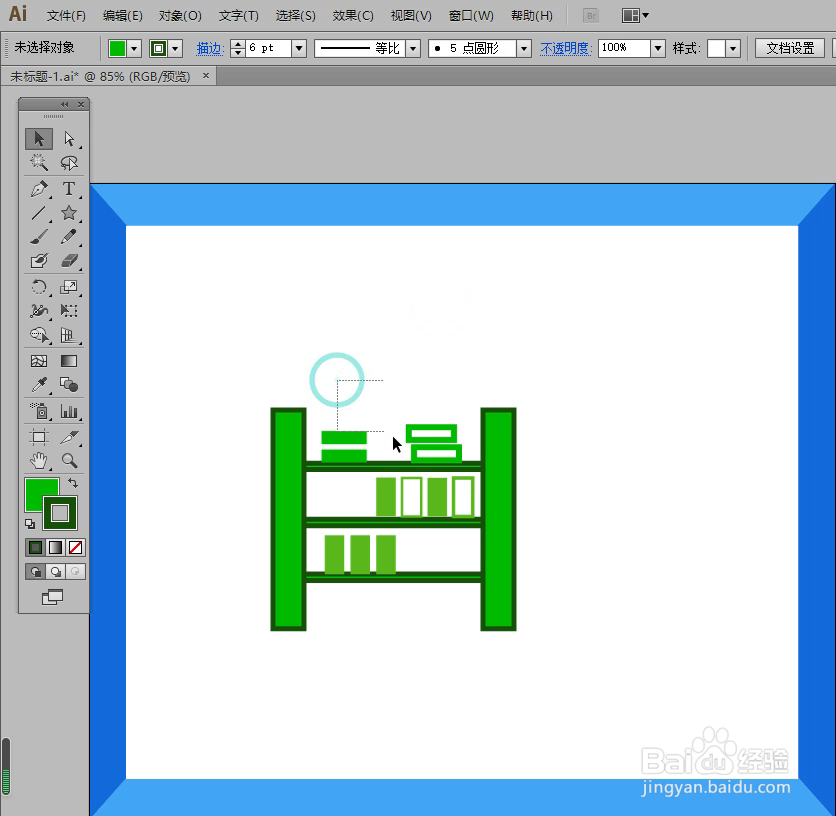Swap fill and stroke colors
The width and height of the screenshot is (836, 816).
pyautogui.click(x=73, y=483)
